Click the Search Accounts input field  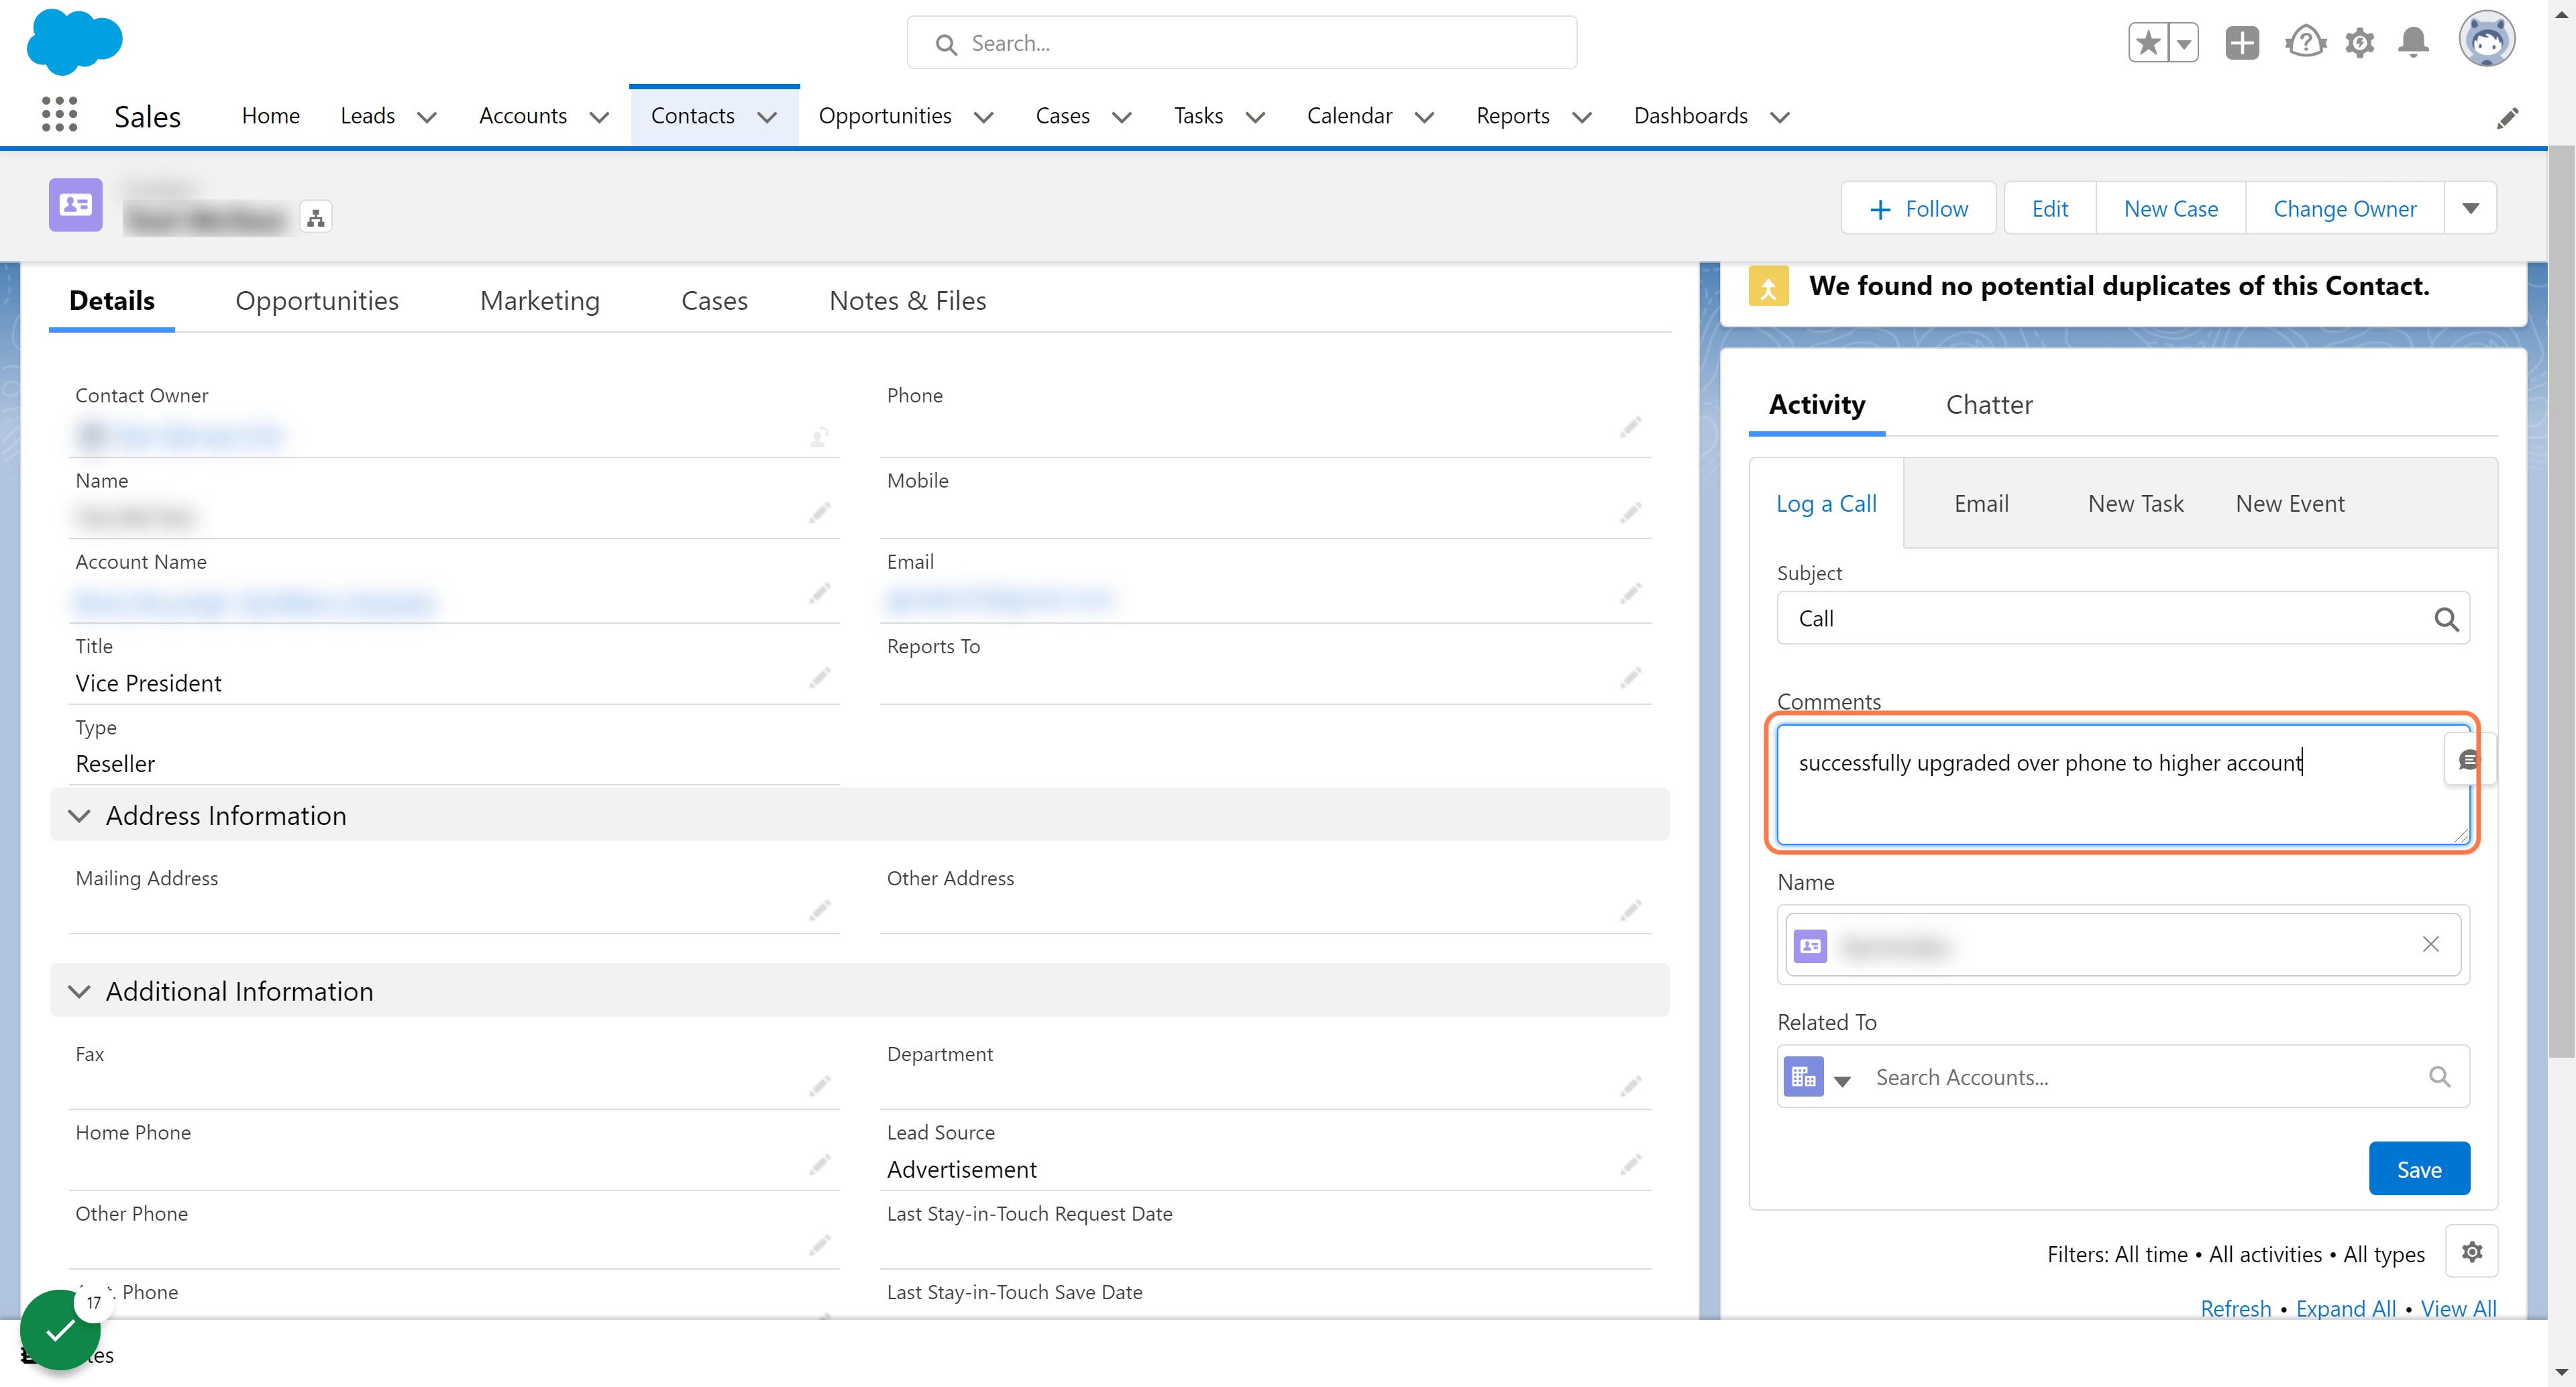click(2140, 1077)
